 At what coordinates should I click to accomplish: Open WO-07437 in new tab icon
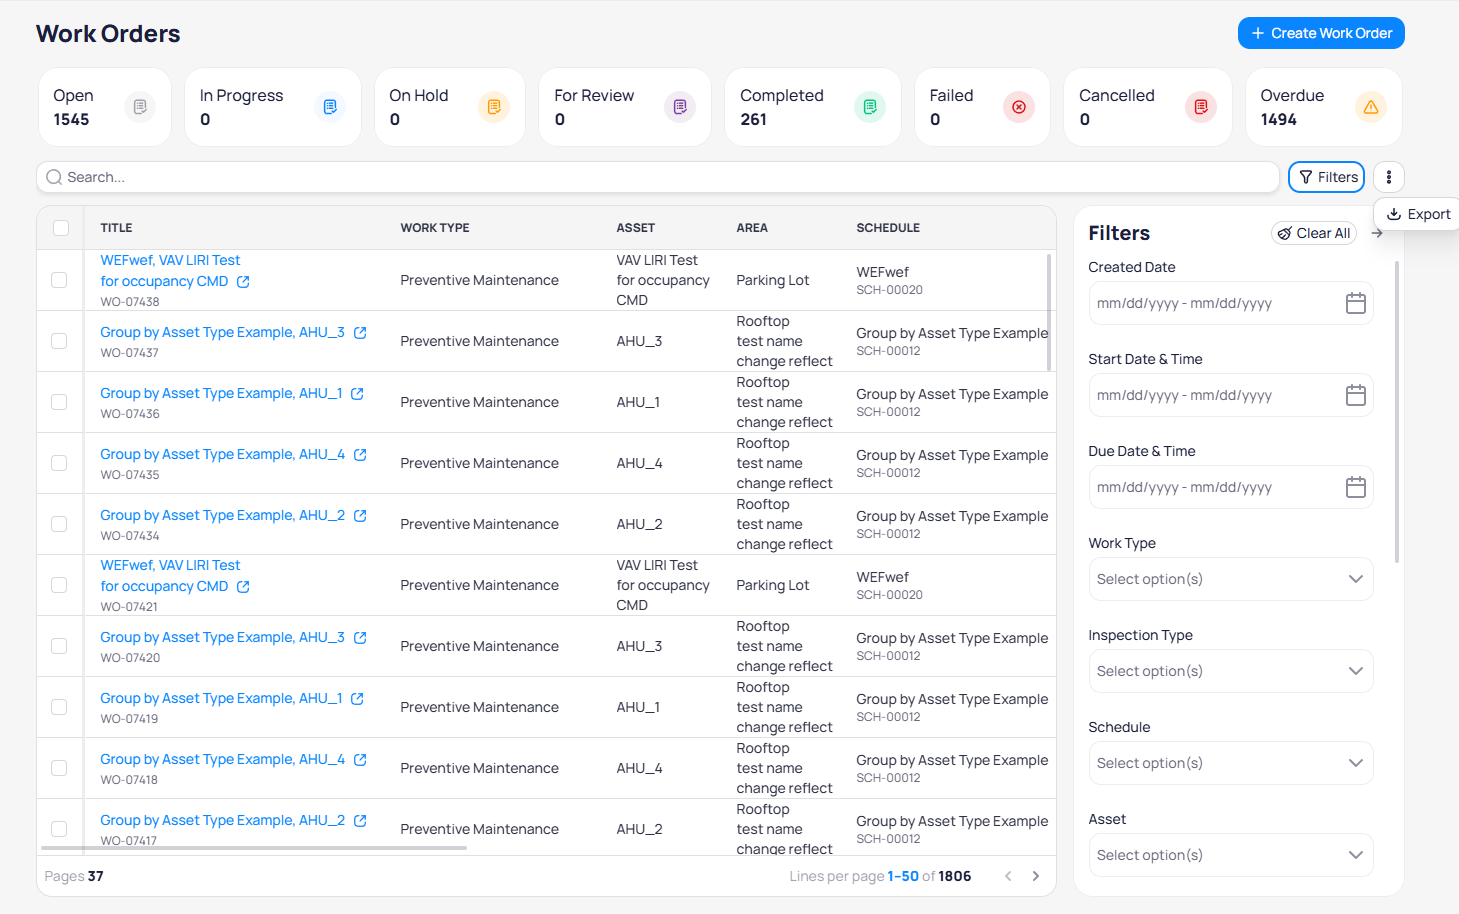pos(360,333)
